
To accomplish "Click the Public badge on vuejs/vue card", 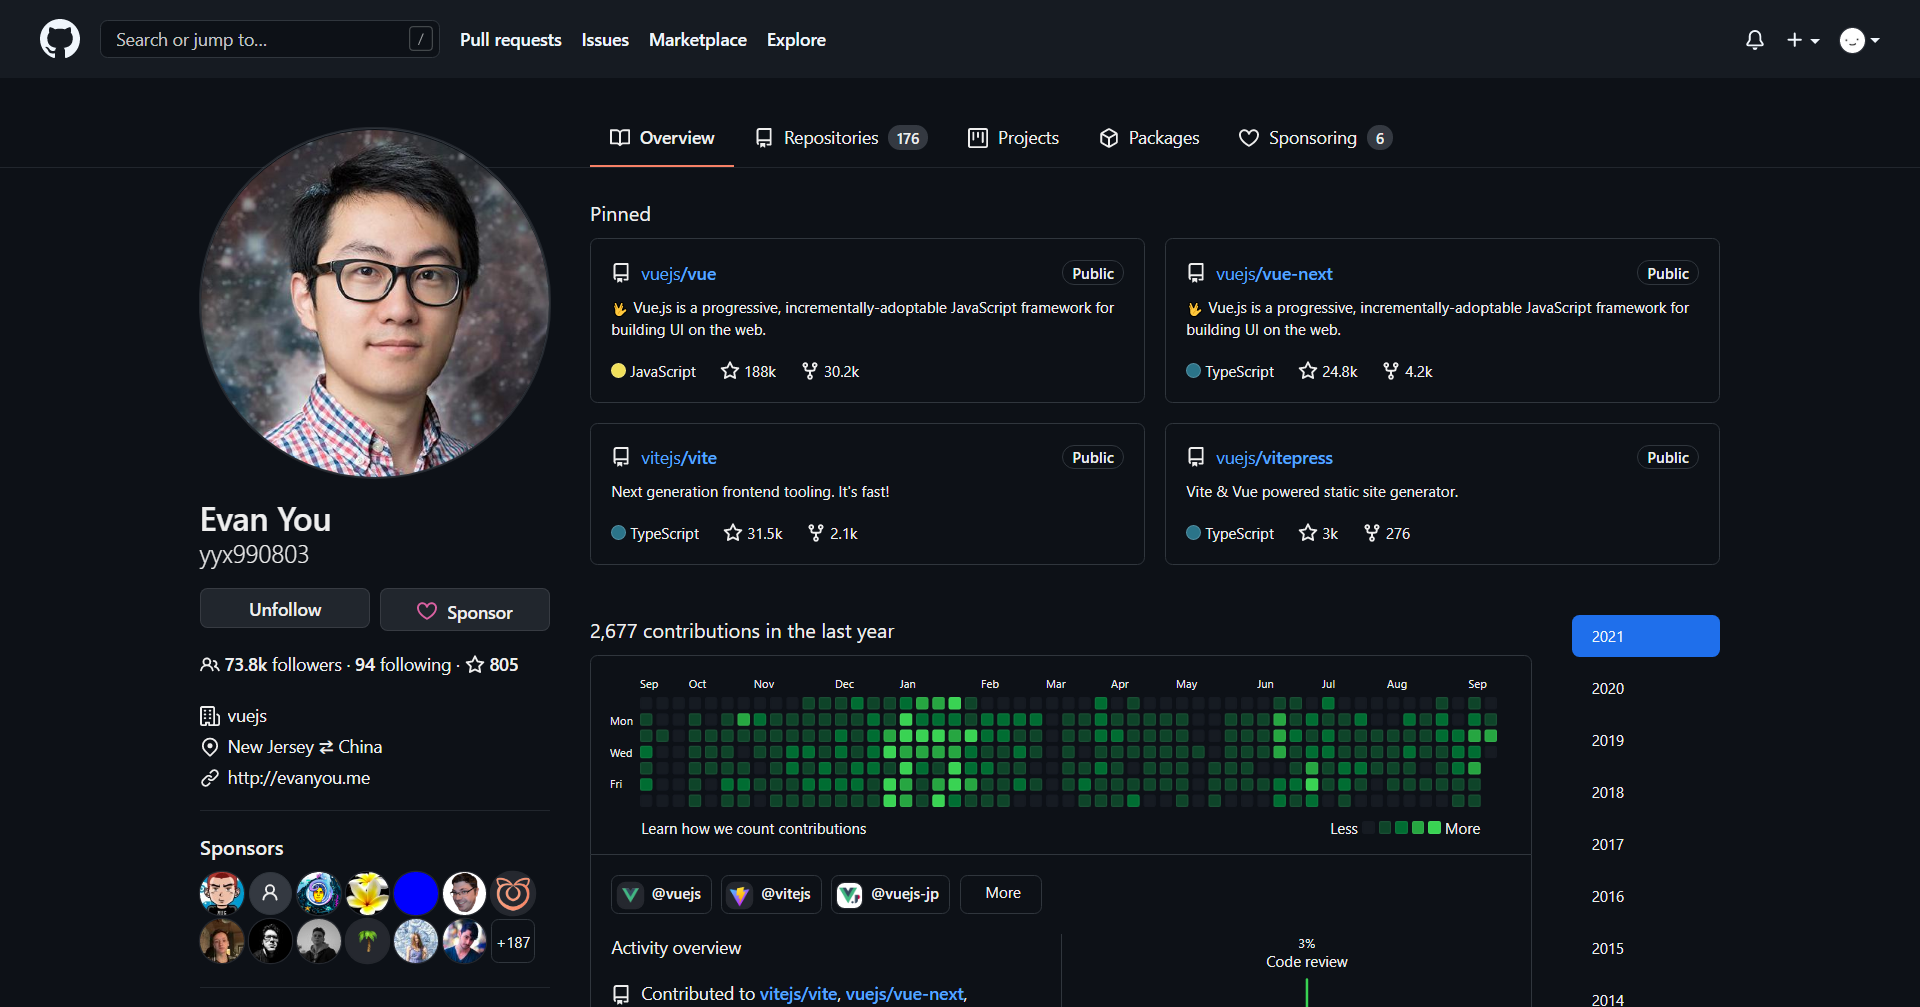I will [x=1093, y=274].
